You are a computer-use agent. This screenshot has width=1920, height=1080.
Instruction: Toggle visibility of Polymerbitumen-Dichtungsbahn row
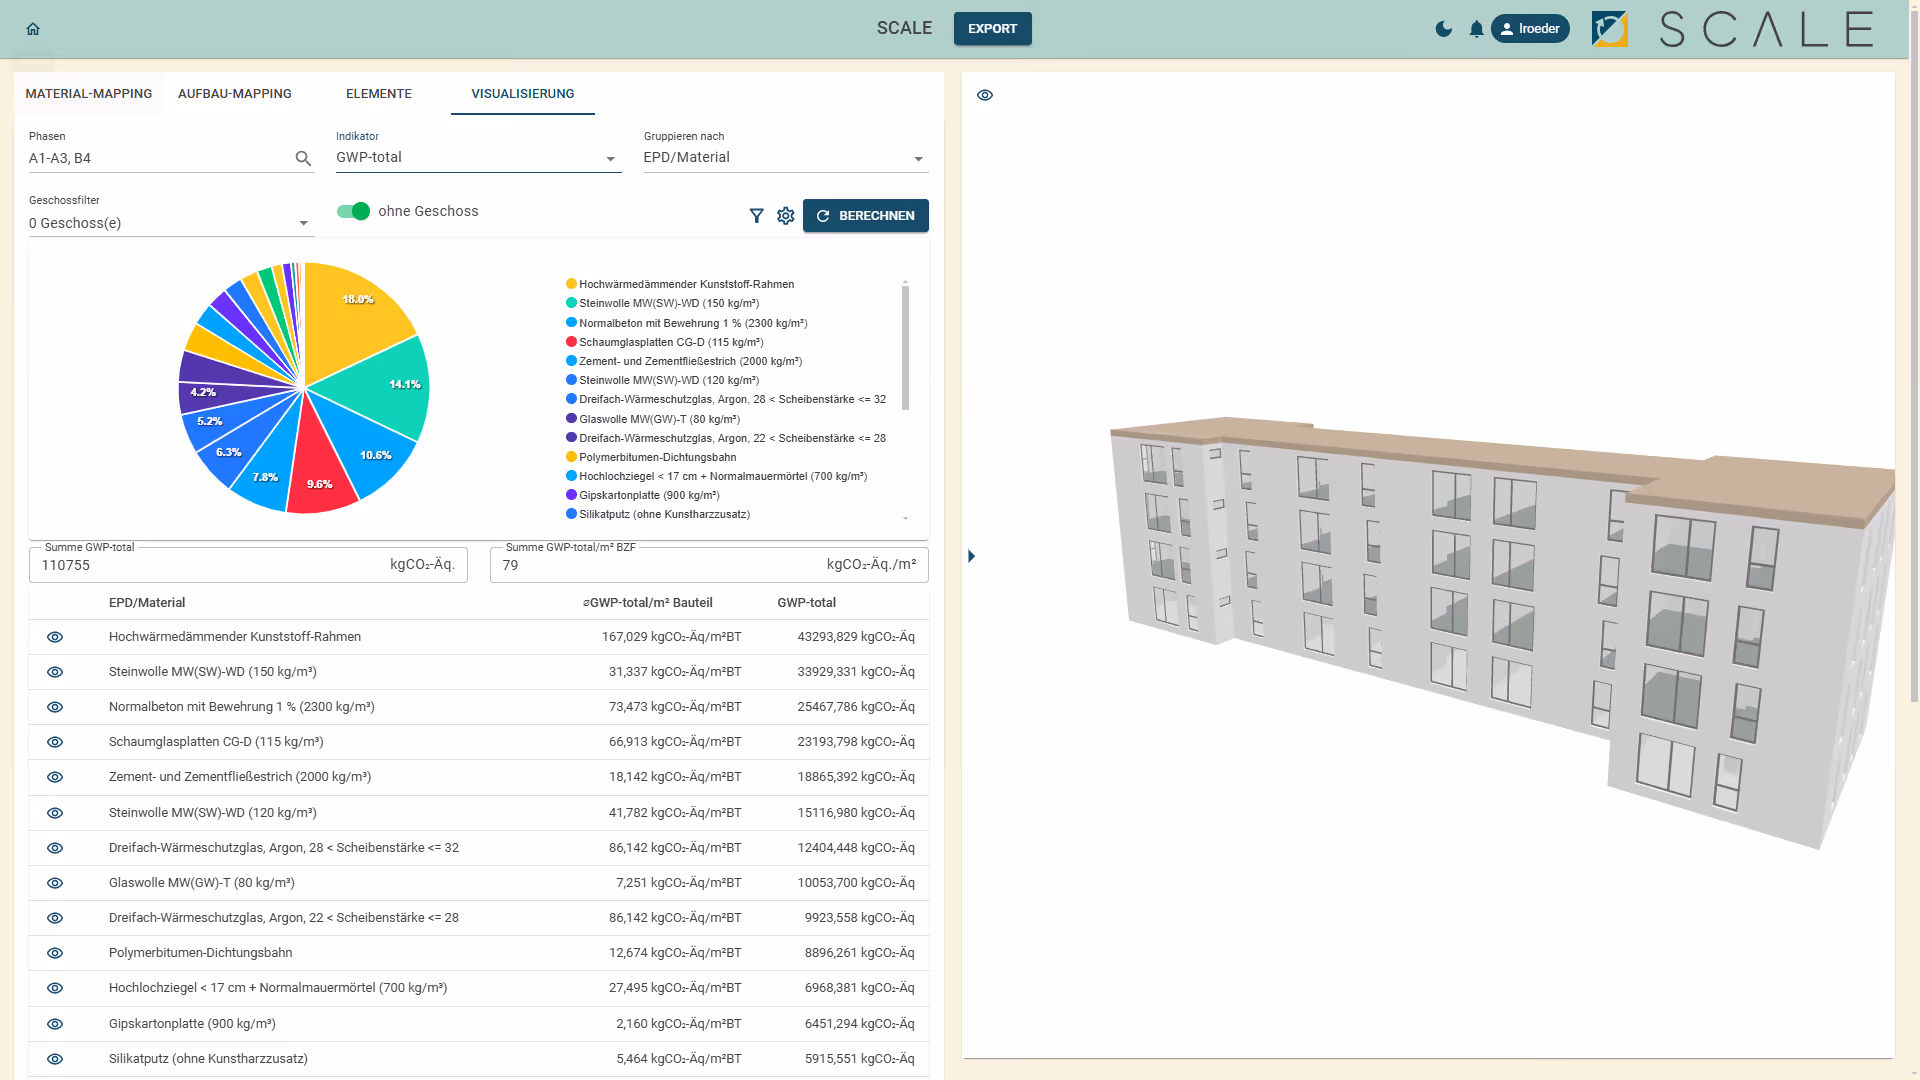(55, 953)
